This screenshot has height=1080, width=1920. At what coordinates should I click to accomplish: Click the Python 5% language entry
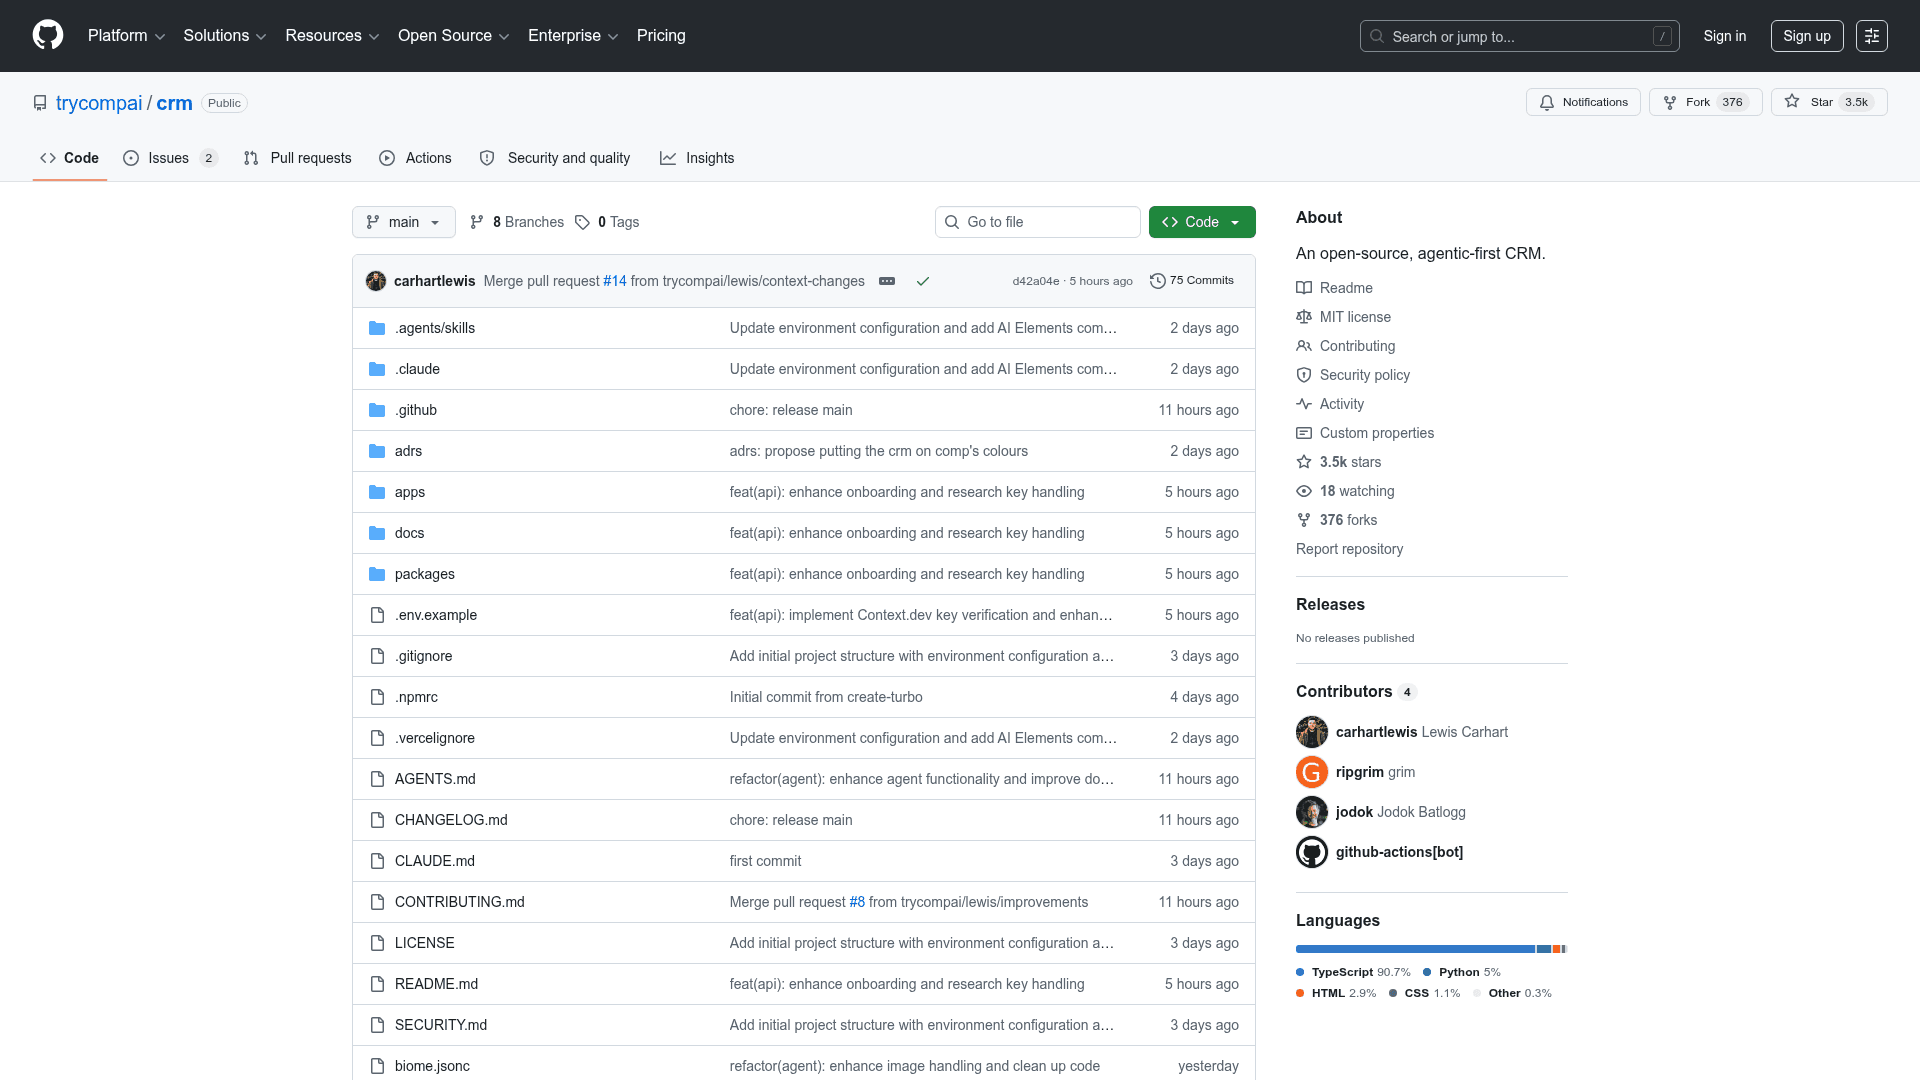point(1462,972)
